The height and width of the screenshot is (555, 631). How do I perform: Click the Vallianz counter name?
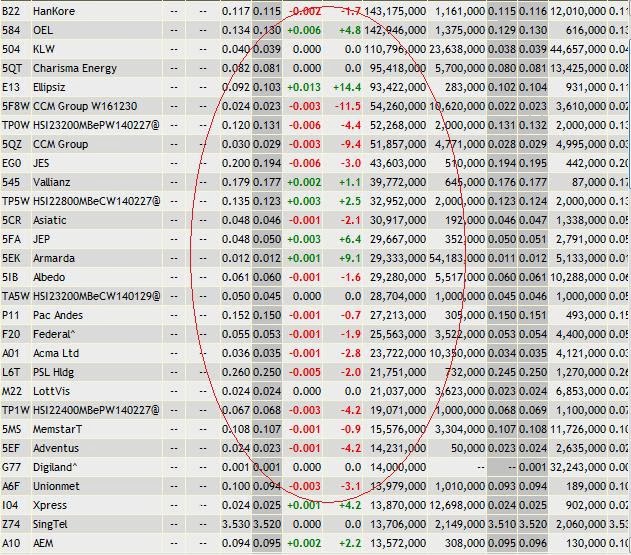(x=52, y=182)
